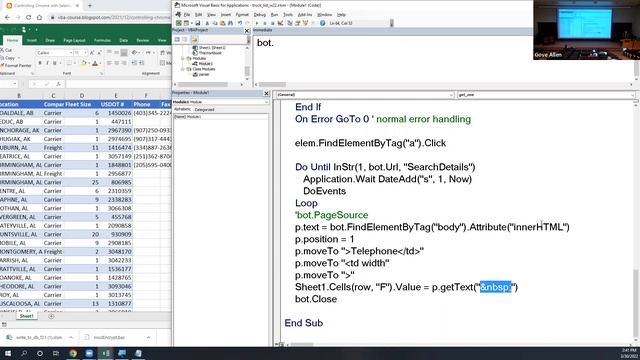Click the Undo icon in VBA toolbar

[x=240, y=23]
